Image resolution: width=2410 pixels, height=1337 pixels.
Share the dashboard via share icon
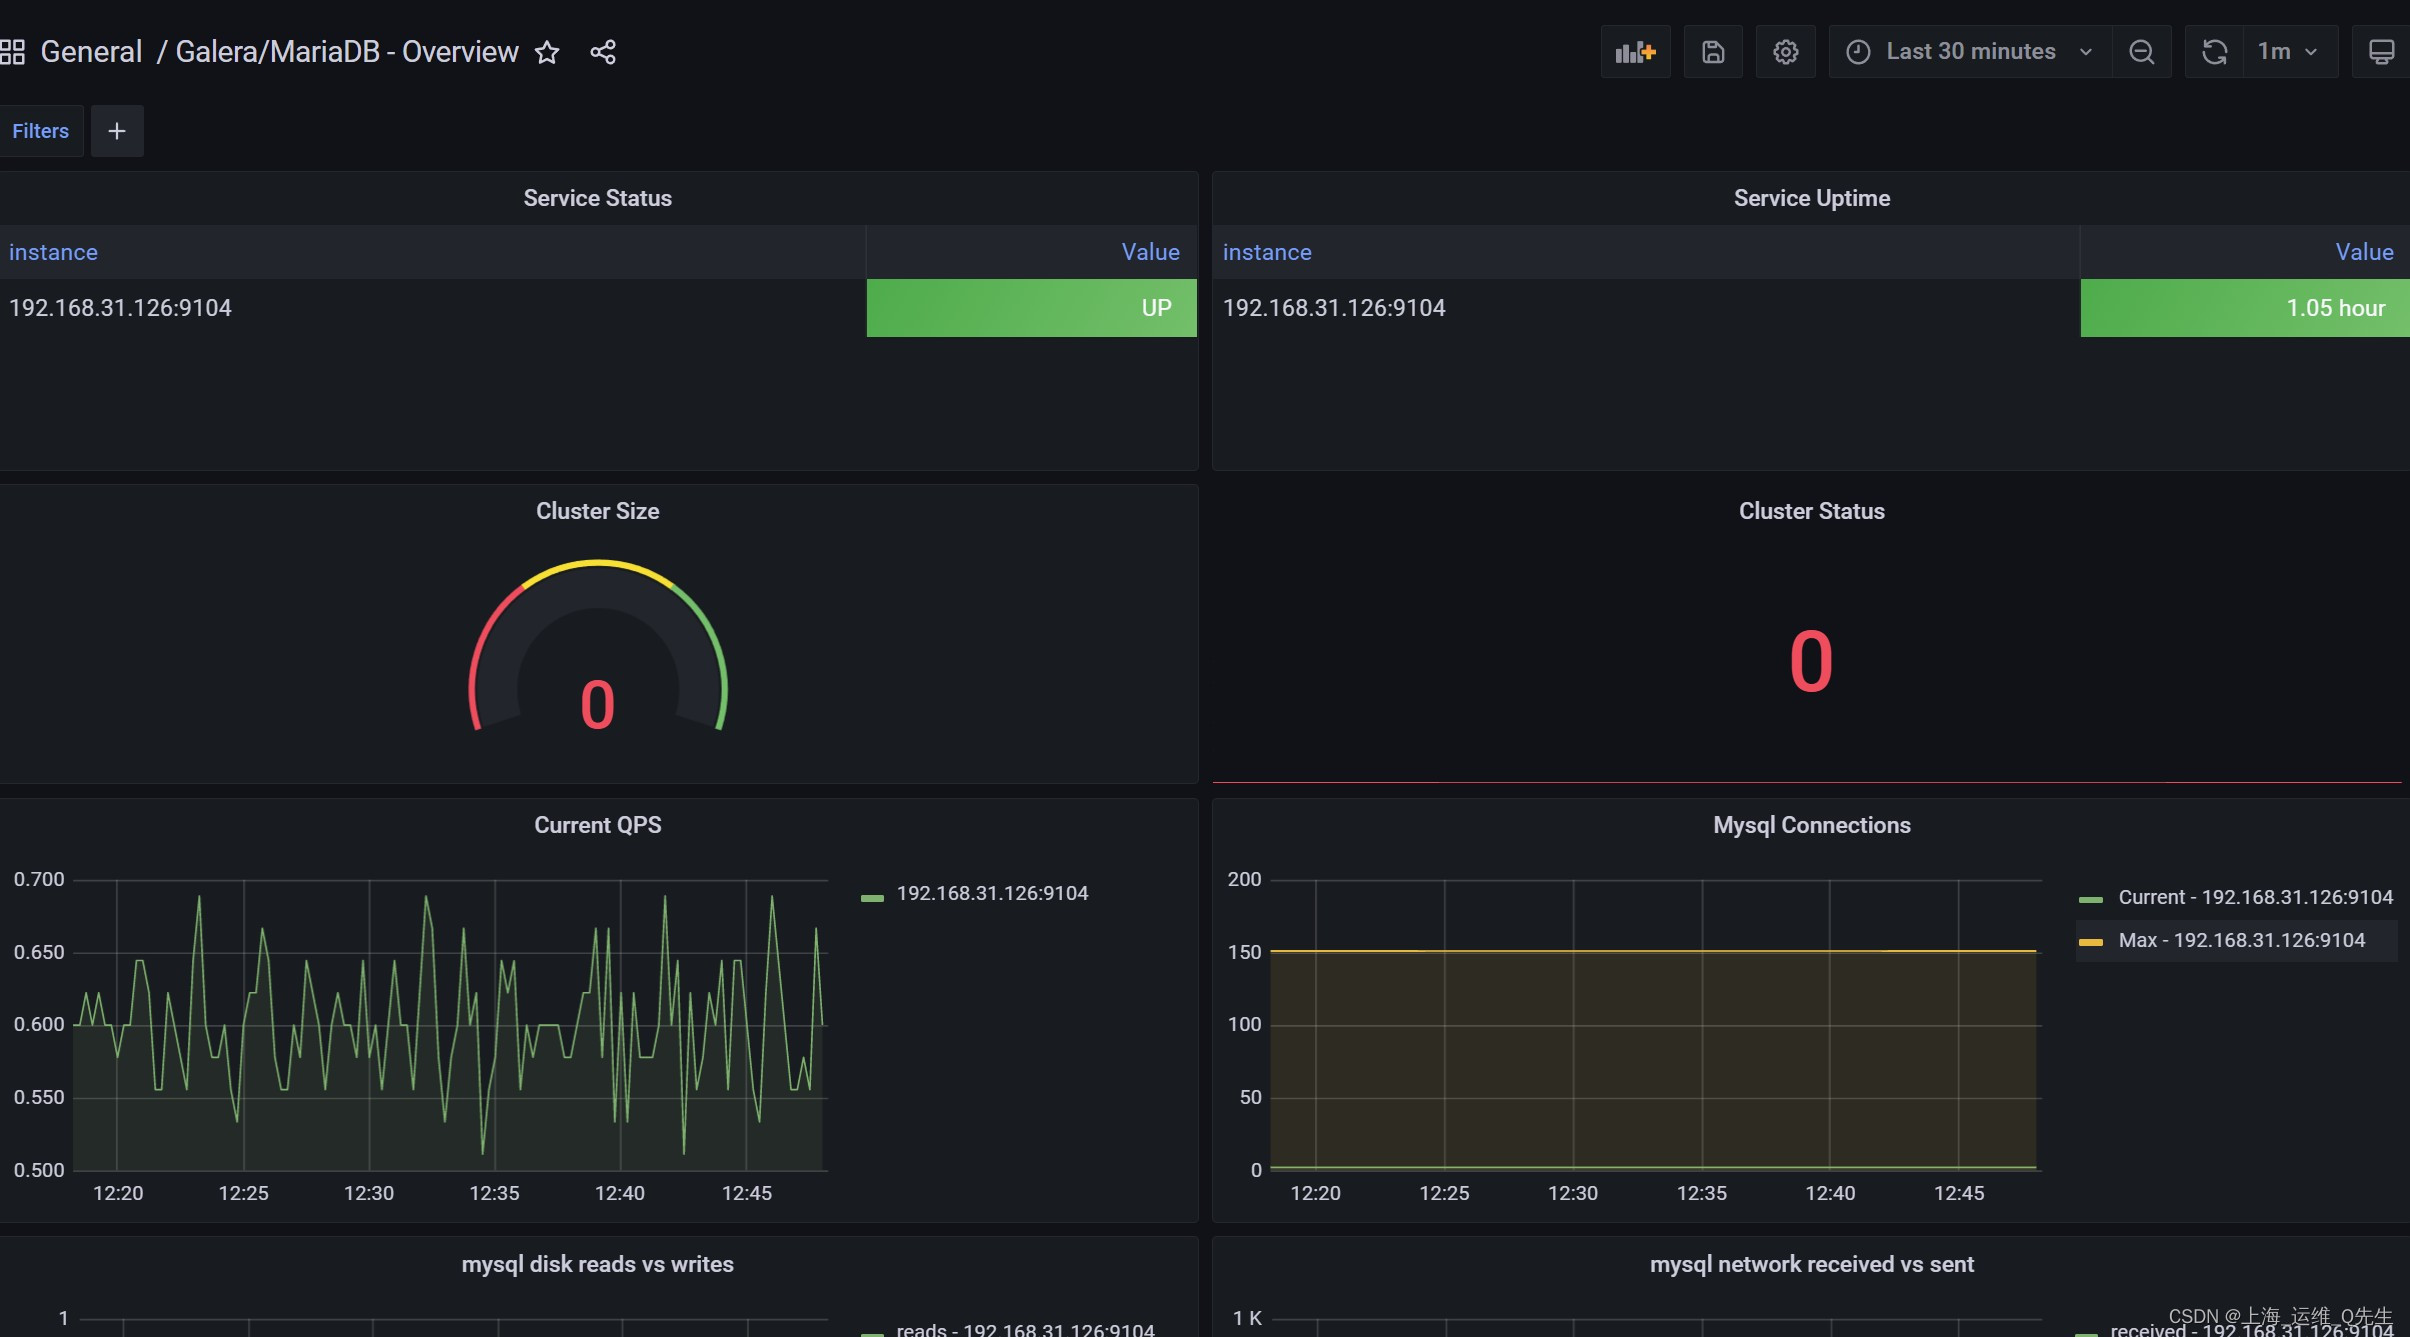click(603, 52)
